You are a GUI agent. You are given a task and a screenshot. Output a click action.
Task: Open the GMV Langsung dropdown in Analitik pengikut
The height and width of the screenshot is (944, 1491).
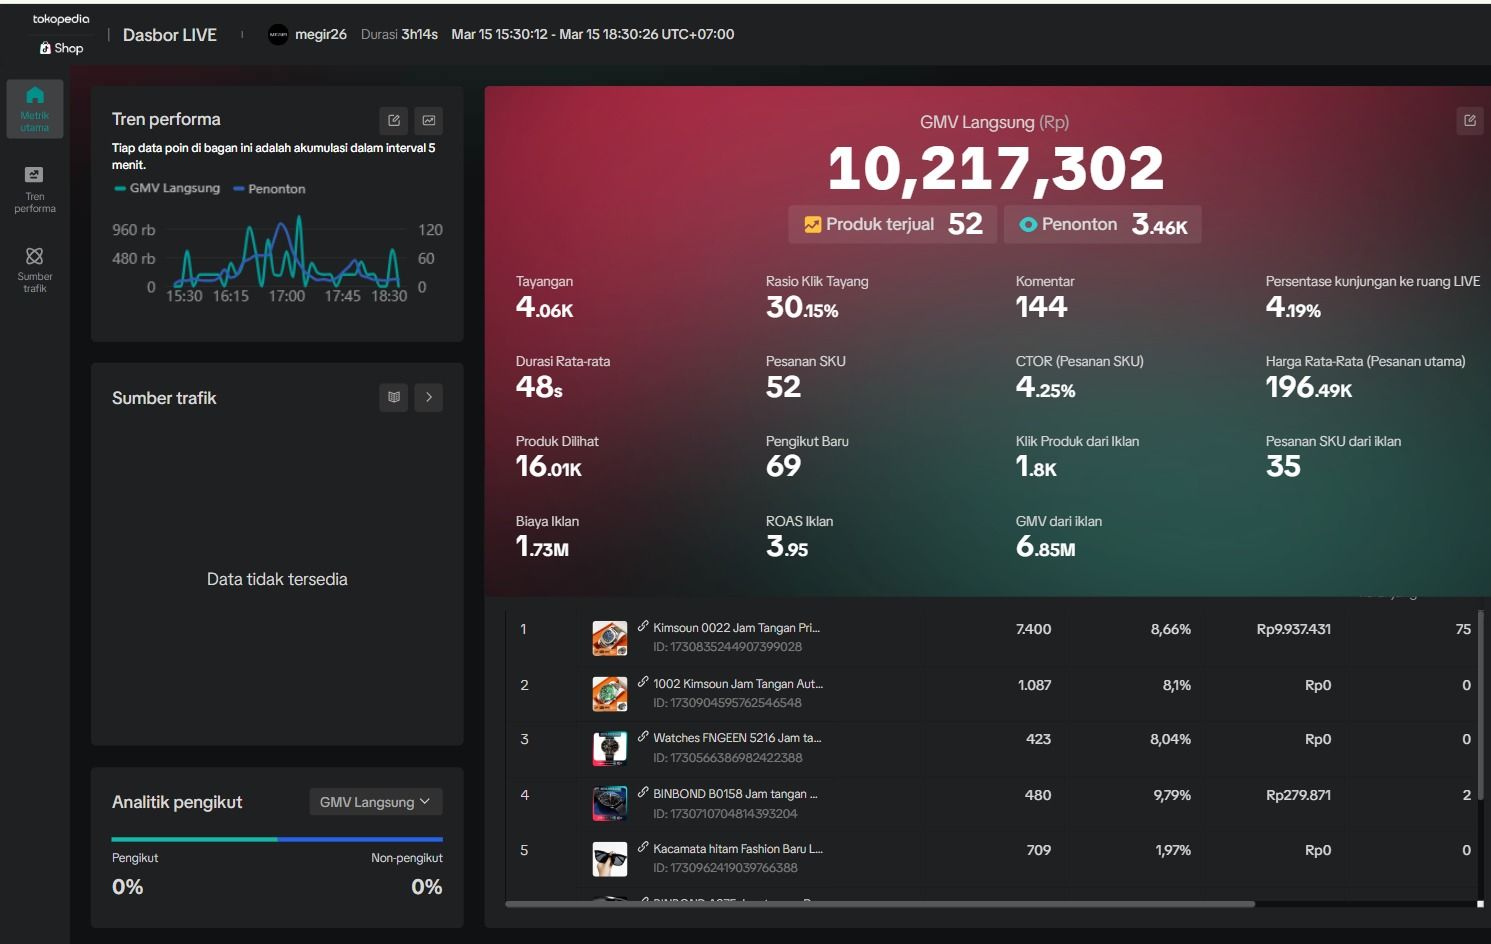(375, 802)
